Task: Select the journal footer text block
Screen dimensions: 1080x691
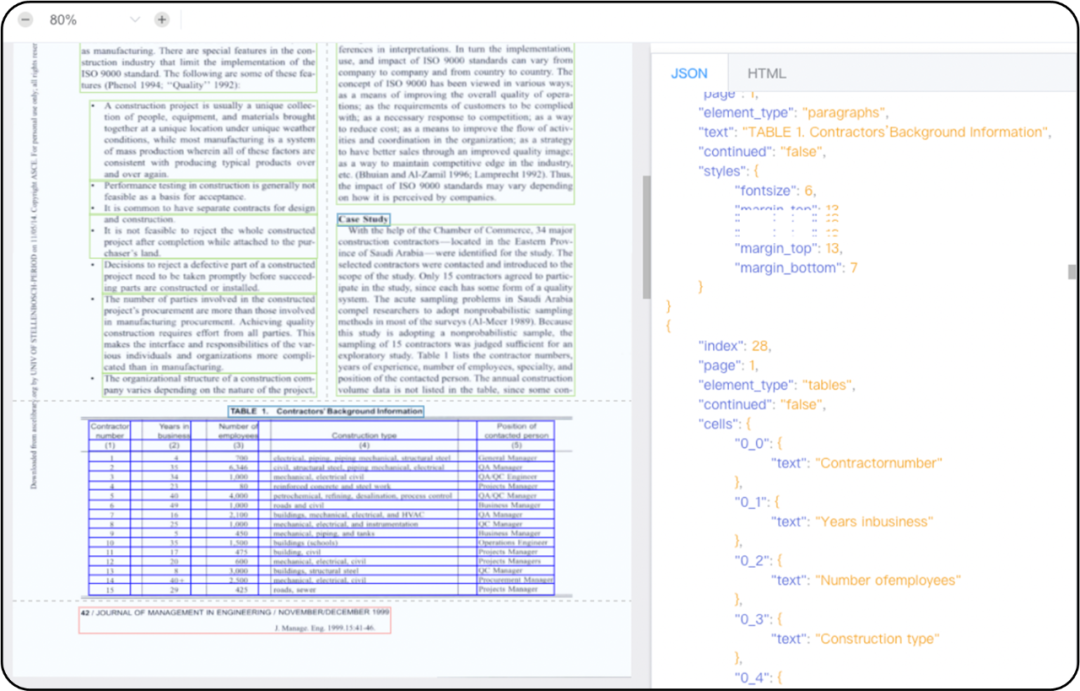Action: (235, 620)
